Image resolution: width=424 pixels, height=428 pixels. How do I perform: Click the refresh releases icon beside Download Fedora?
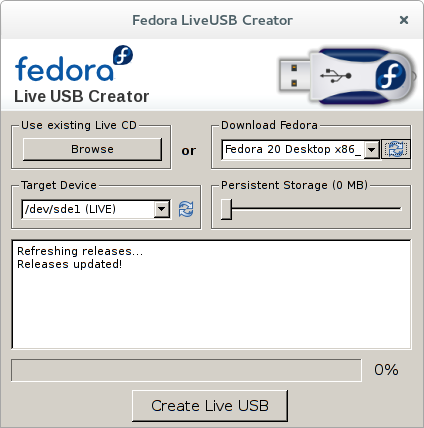click(x=396, y=149)
